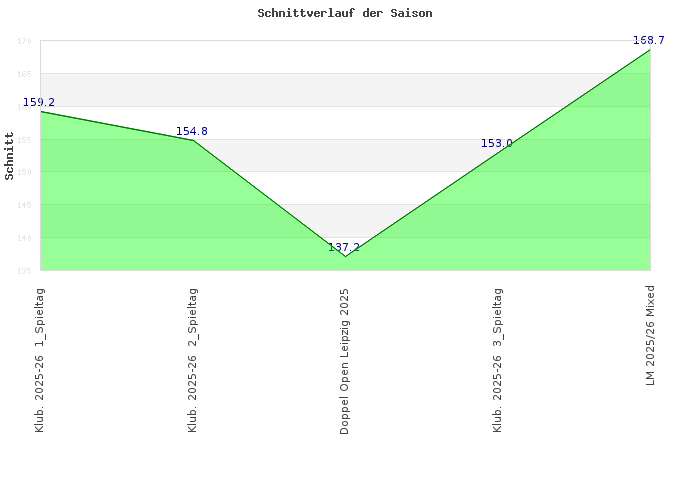The height and width of the screenshot is (500, 690).
Task: Click x-axis label Klub. 2025-26 2_Spieltag
Action: 193,360
